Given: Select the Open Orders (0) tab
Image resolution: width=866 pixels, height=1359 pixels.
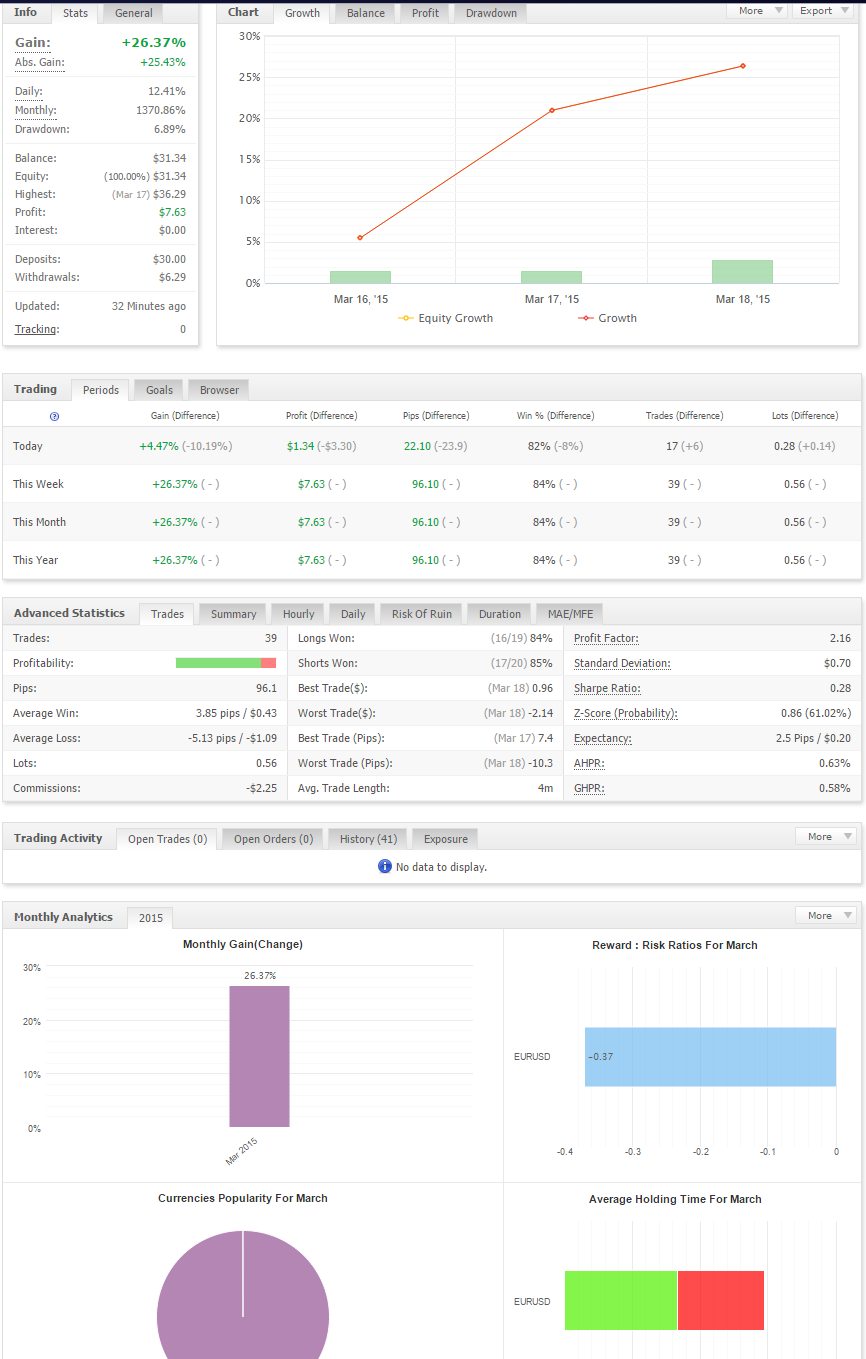Looking at the screenshot, I should [x=273, y=839].
